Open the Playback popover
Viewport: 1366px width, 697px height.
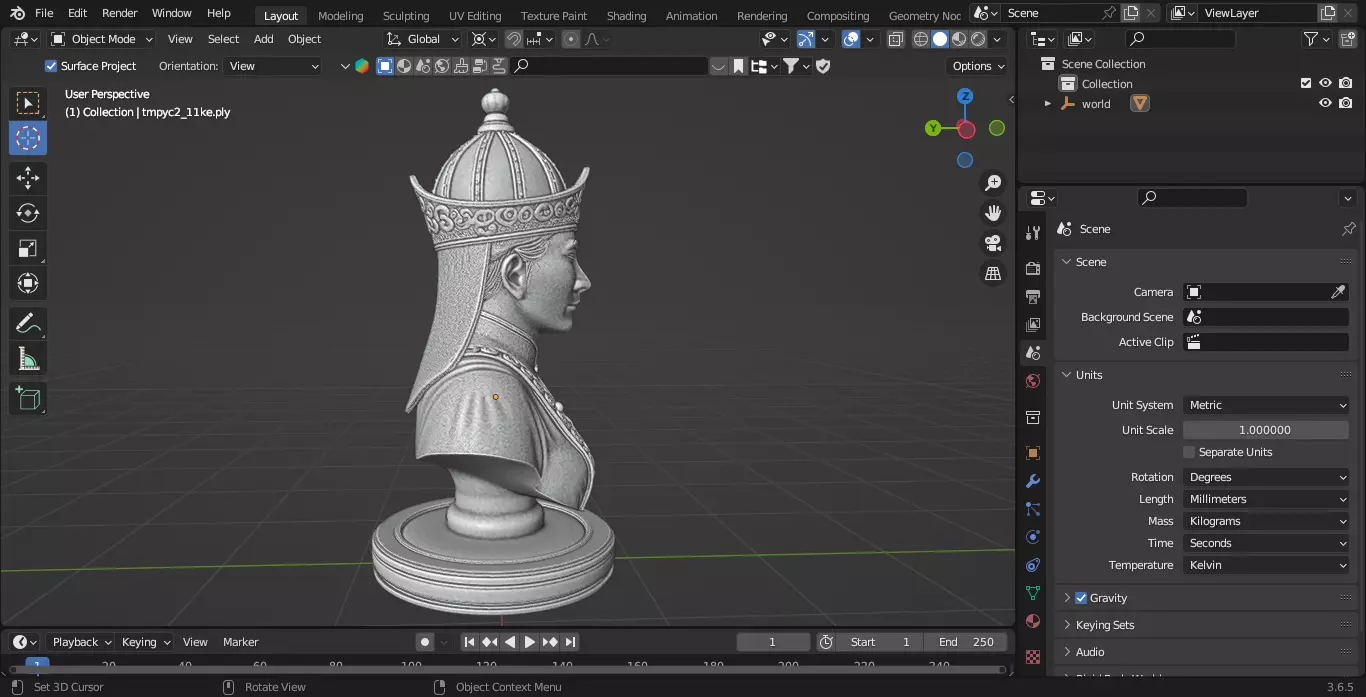(80, 642)
